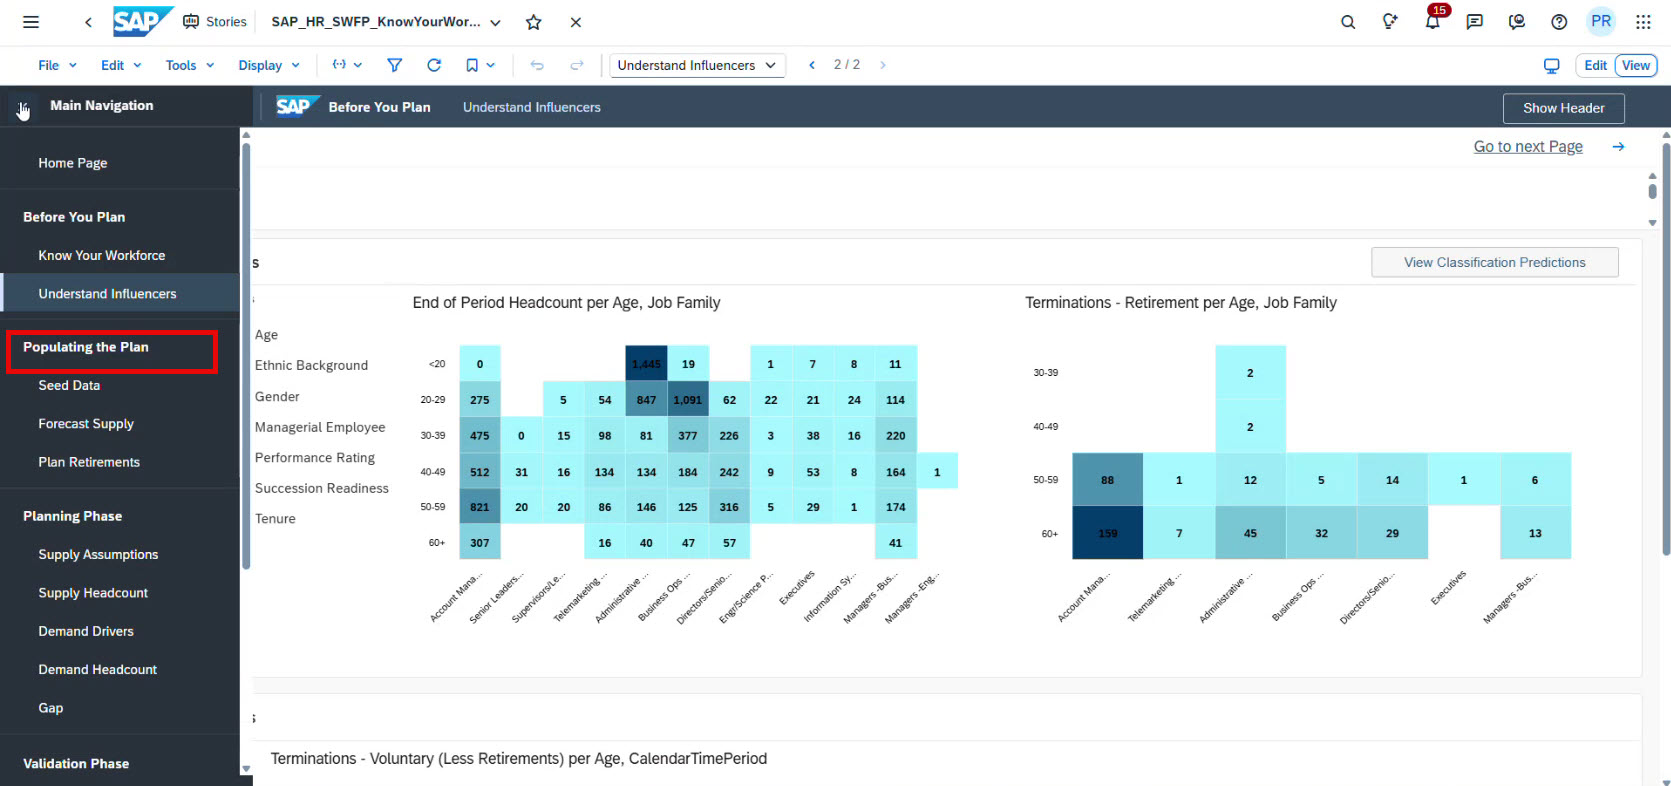
Task: Click the search magnifier icon
Action: click(x=1348, y=22)
